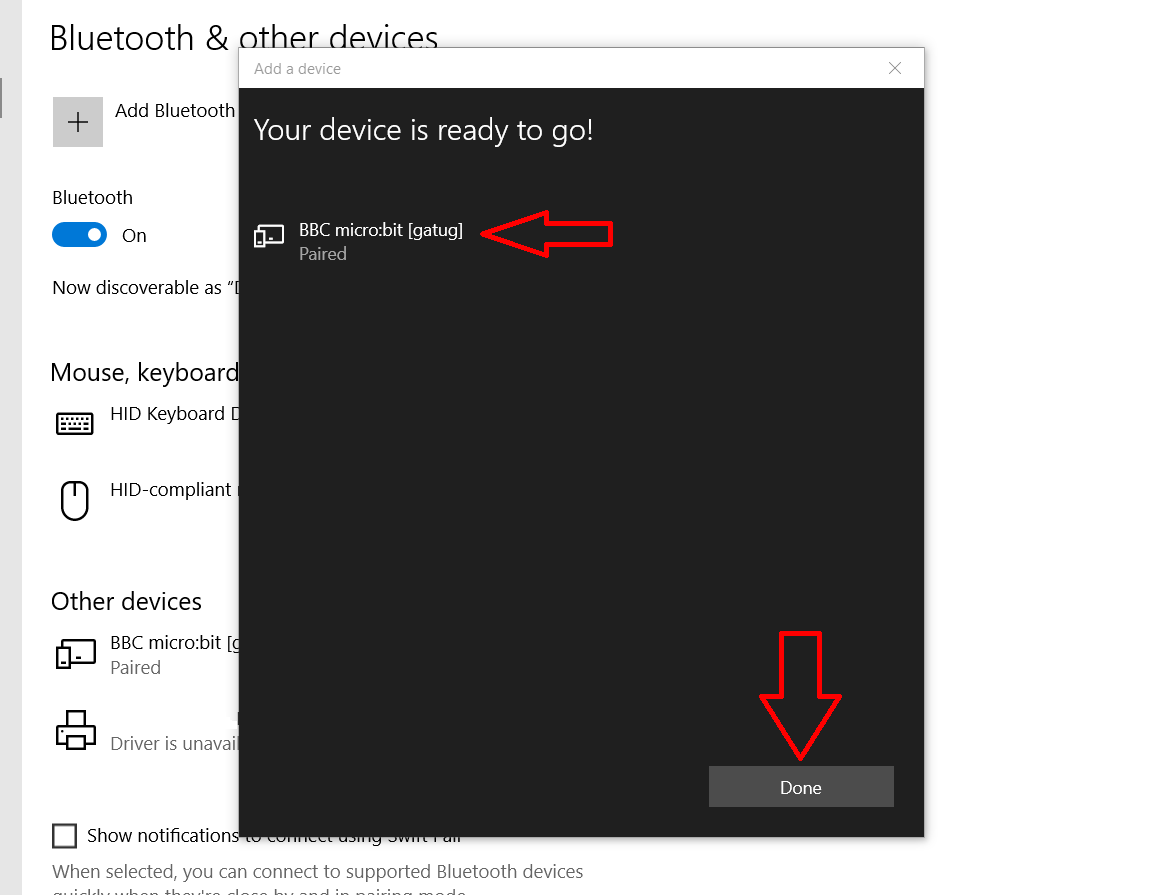This screenshot has height=895, width=1172.
Task: Enable Show notifications Swift Pair checkbox
Action: point(64,835)
